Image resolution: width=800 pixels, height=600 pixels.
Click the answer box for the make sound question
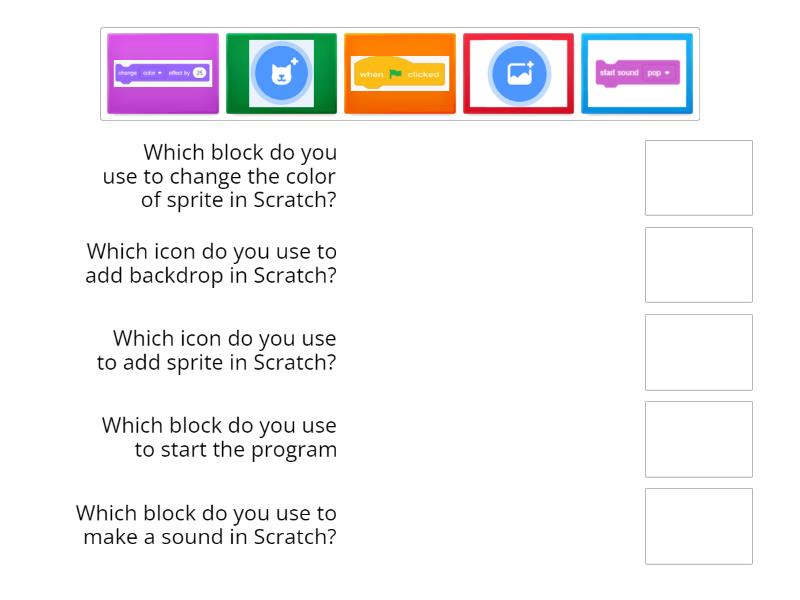[699, 526]
